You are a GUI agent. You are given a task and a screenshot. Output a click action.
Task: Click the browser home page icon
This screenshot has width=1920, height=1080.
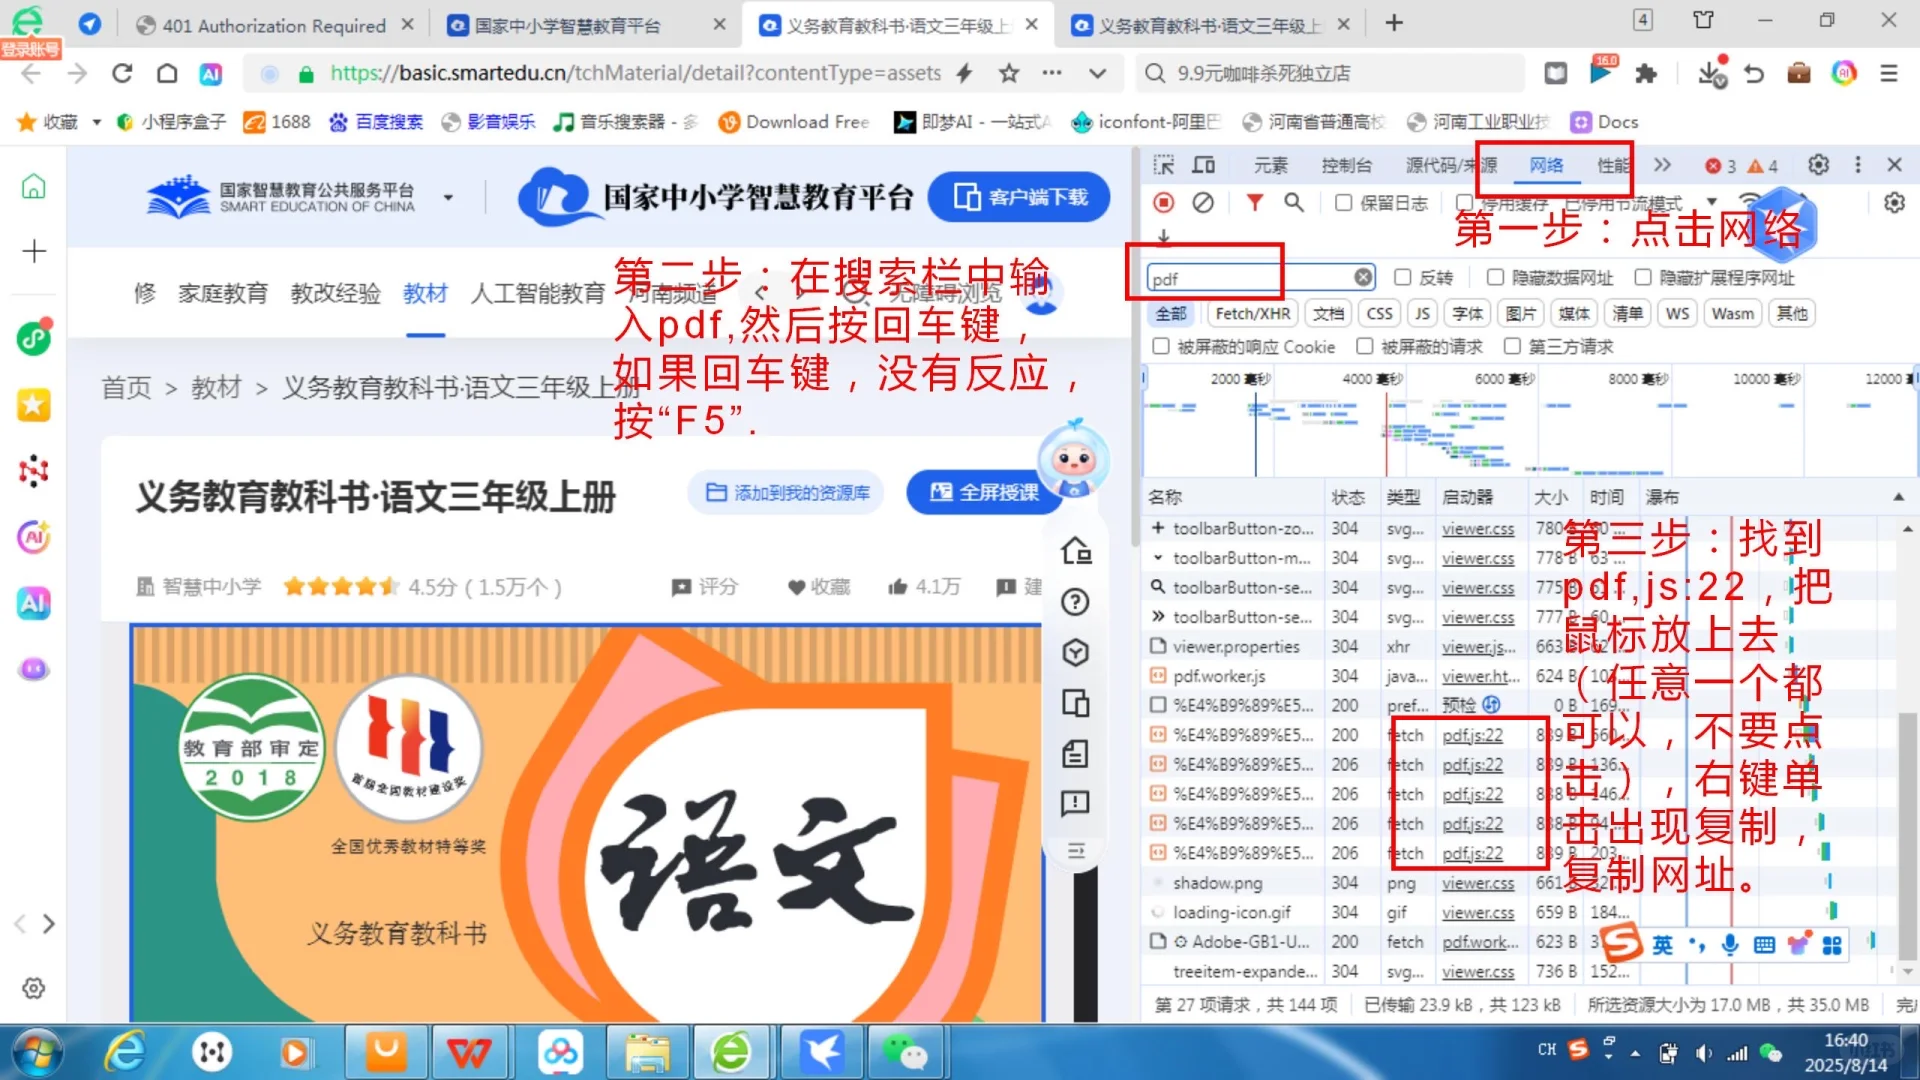click(x=167, y=73)
